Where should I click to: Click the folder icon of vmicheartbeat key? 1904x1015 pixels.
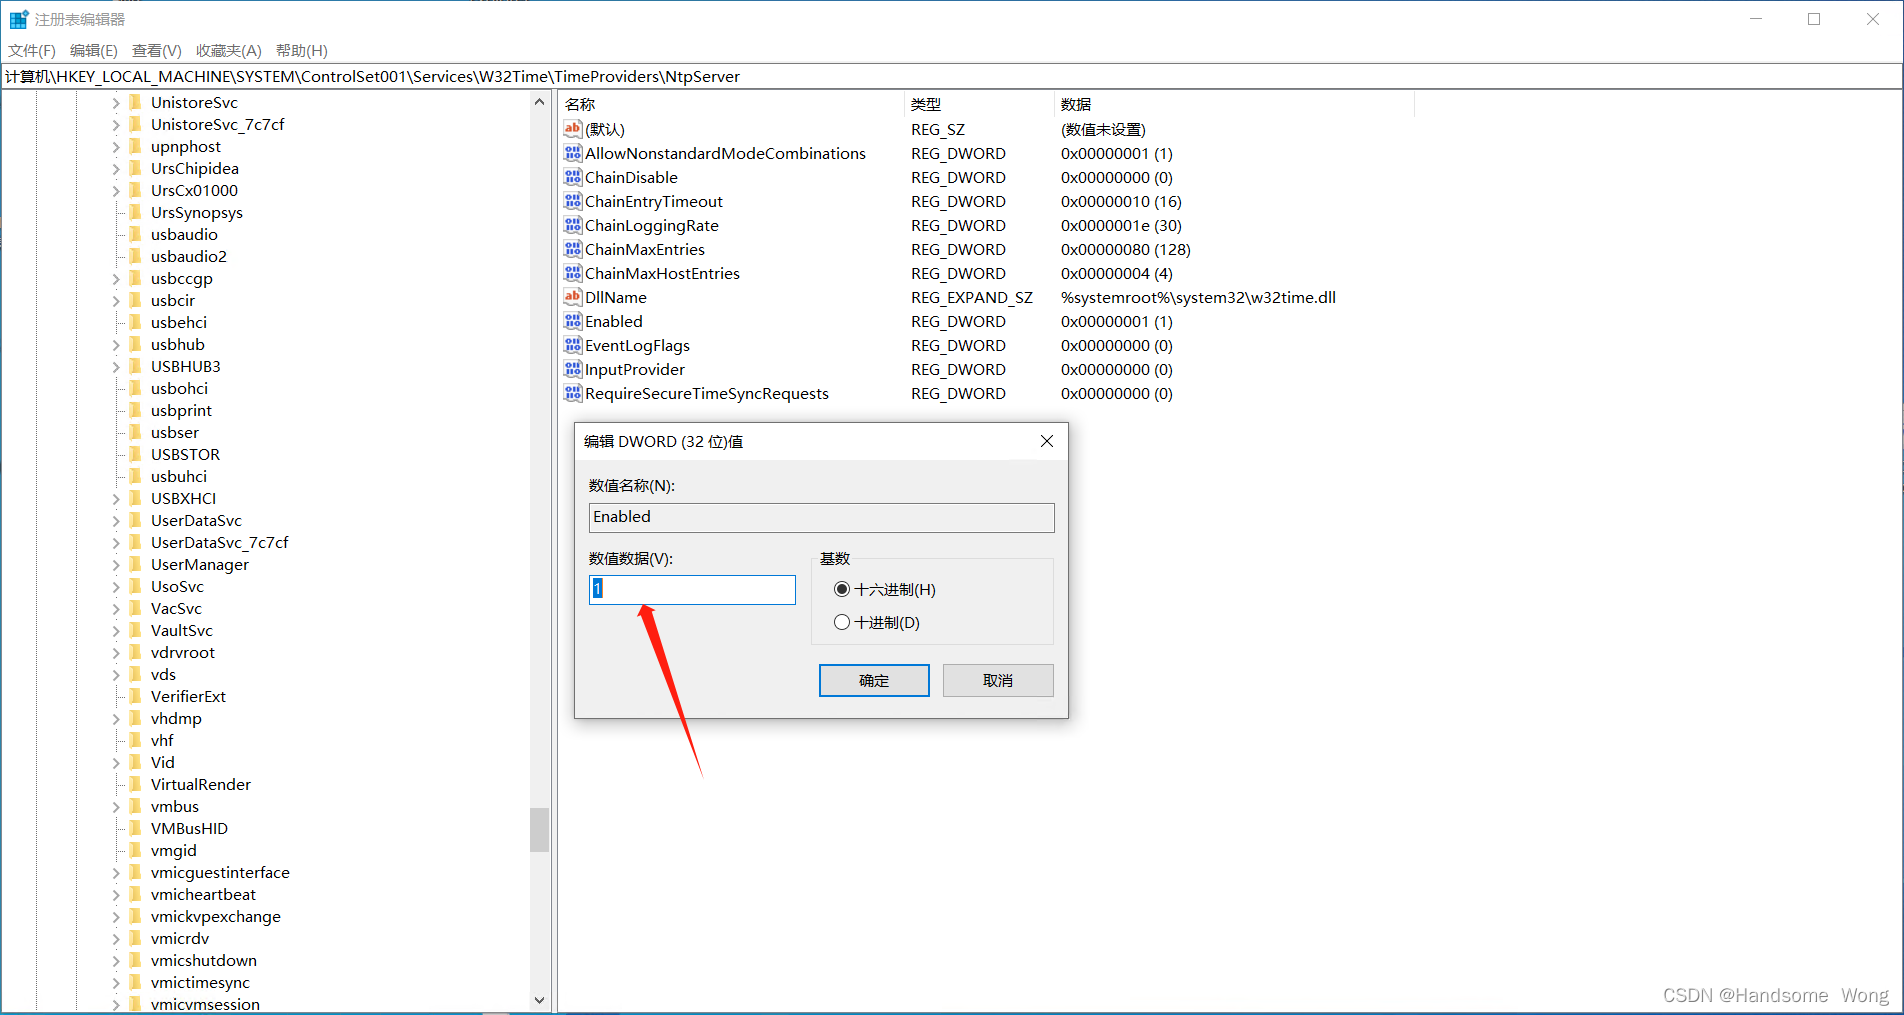coord(136,894)
